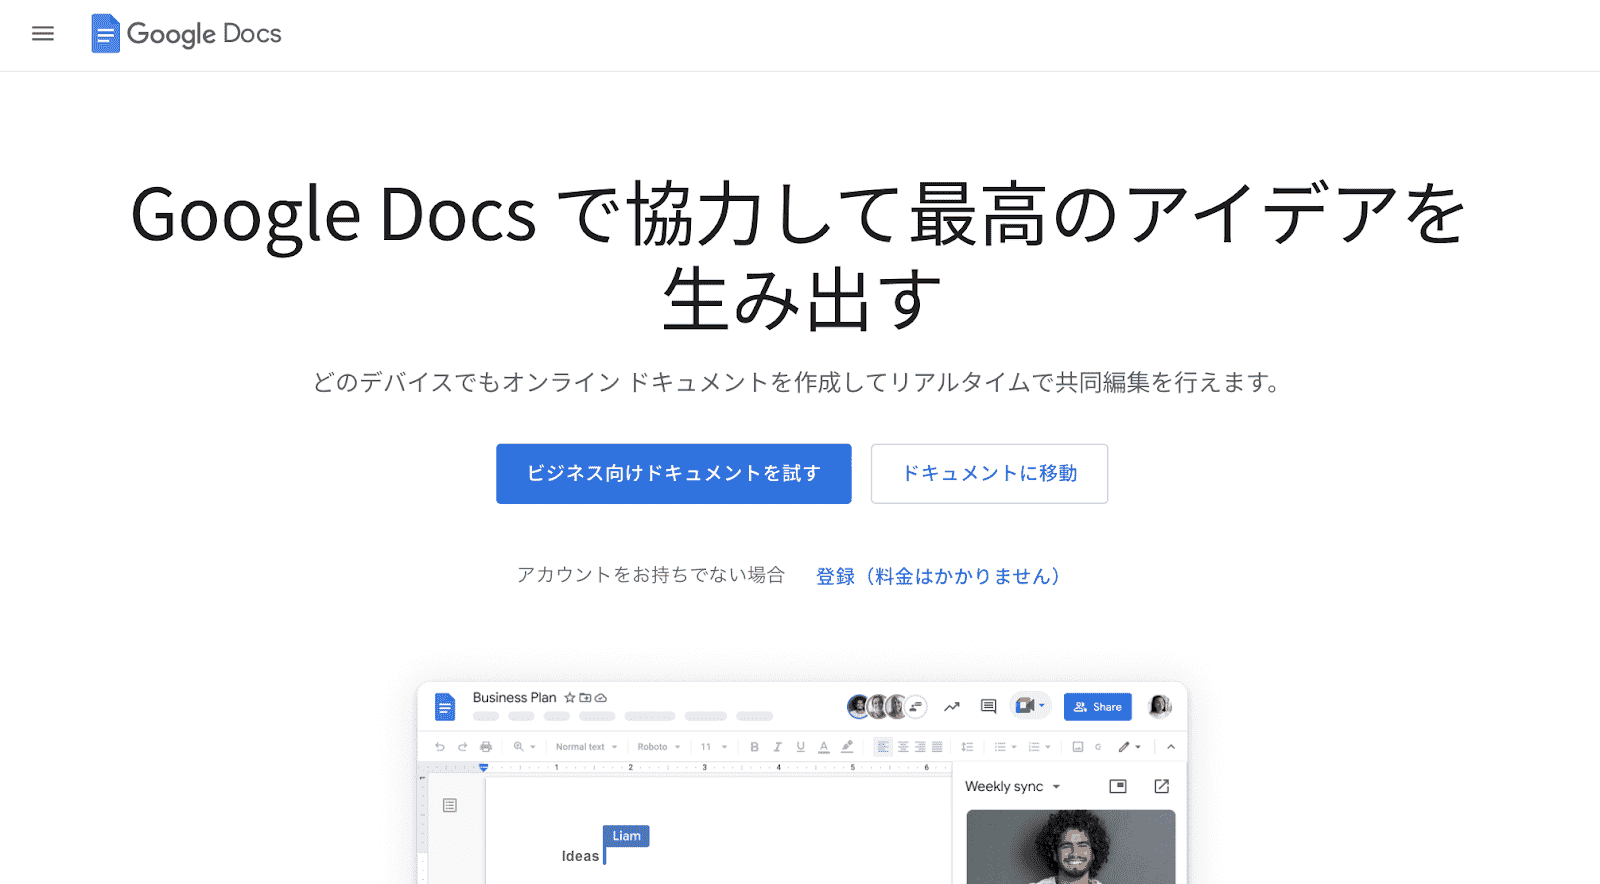Open the editing mode pencil dropdown
Image resolution: width=1600 pixels, height=884 pixels.
[x=1130, y=747]
